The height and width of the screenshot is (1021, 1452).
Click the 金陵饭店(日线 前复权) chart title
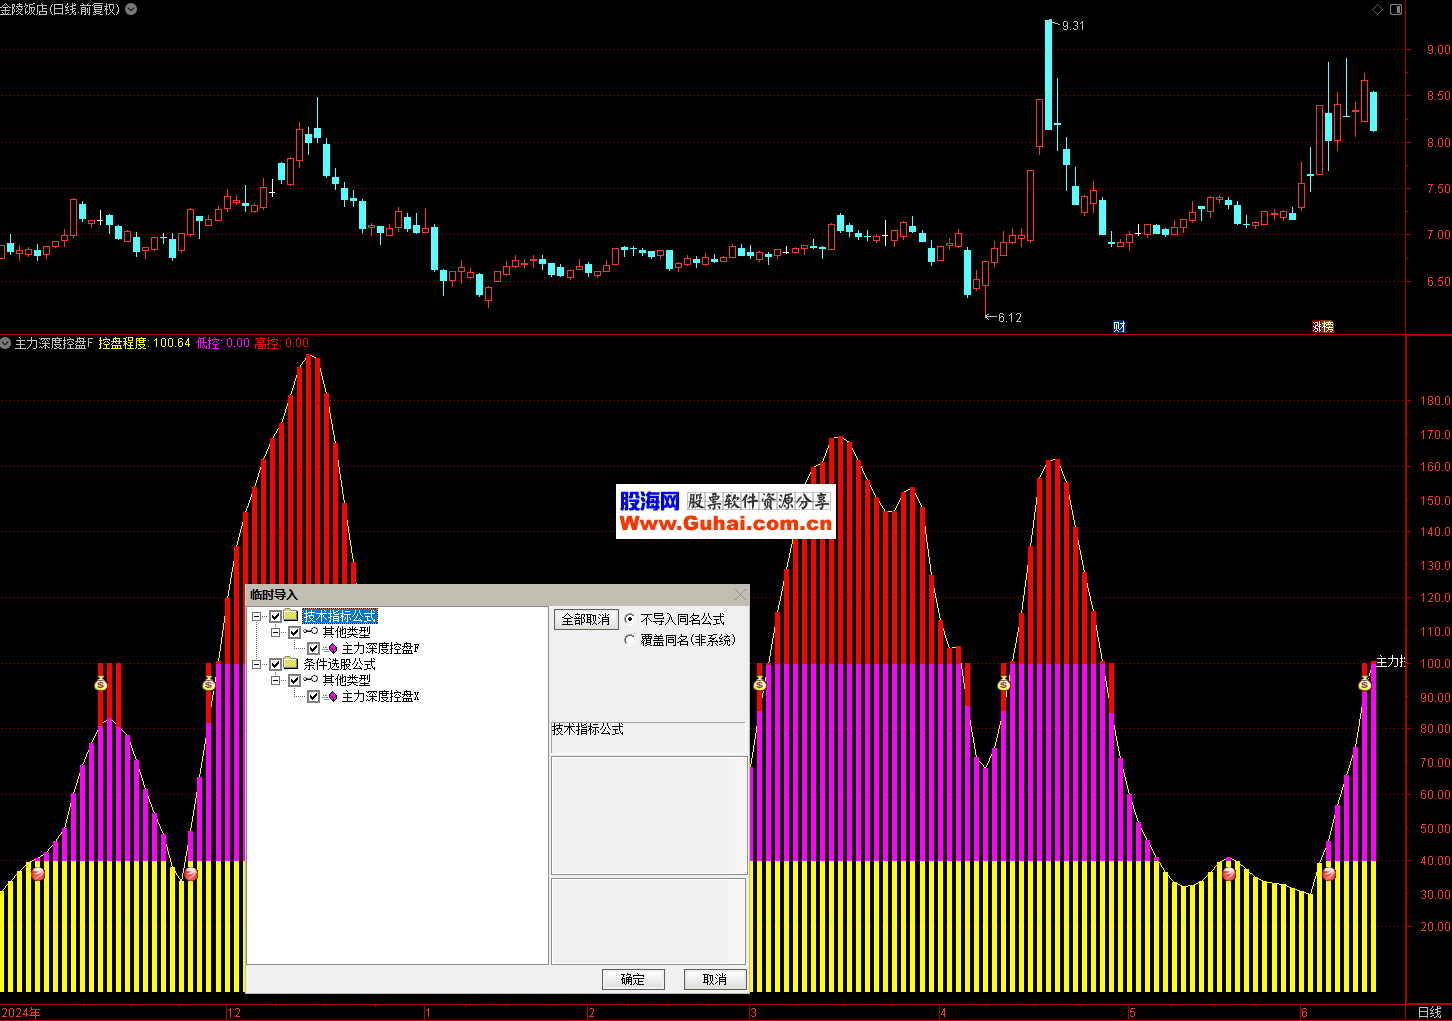60,9
